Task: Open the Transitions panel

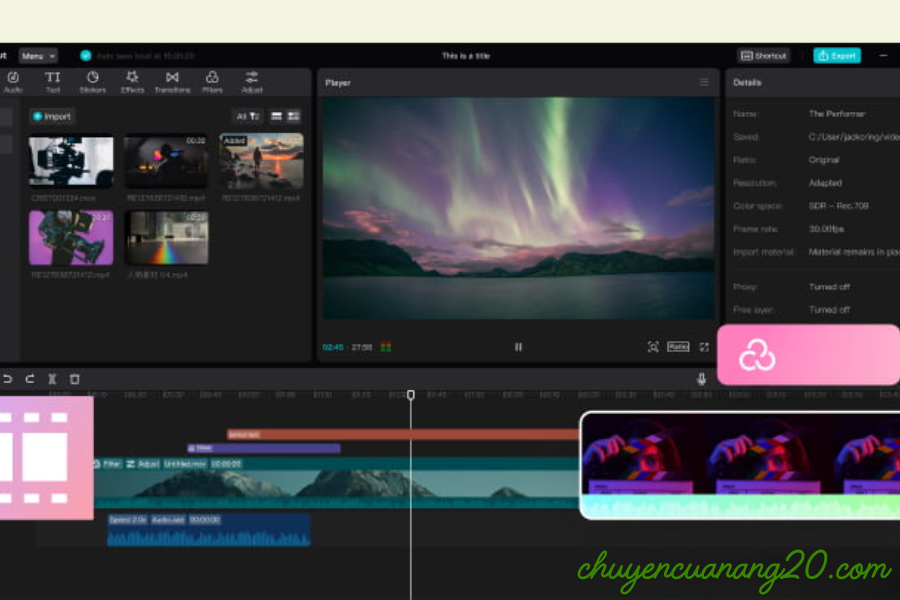Action: tap(172, 81)
